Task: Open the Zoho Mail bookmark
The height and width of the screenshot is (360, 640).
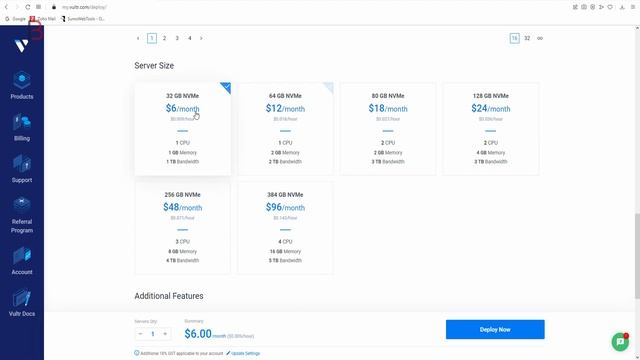Action: [43, 19]
